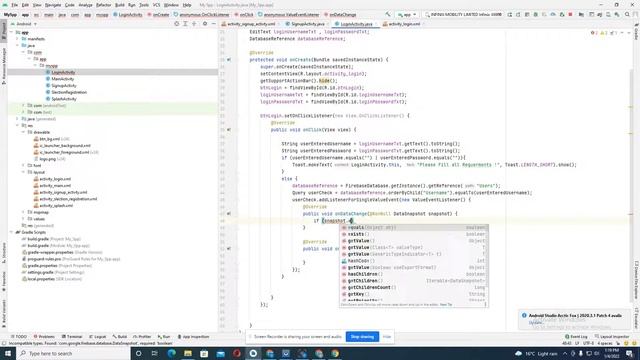Click the Make Project hammer icon
640x360 pixels.
tap(388, 15)
